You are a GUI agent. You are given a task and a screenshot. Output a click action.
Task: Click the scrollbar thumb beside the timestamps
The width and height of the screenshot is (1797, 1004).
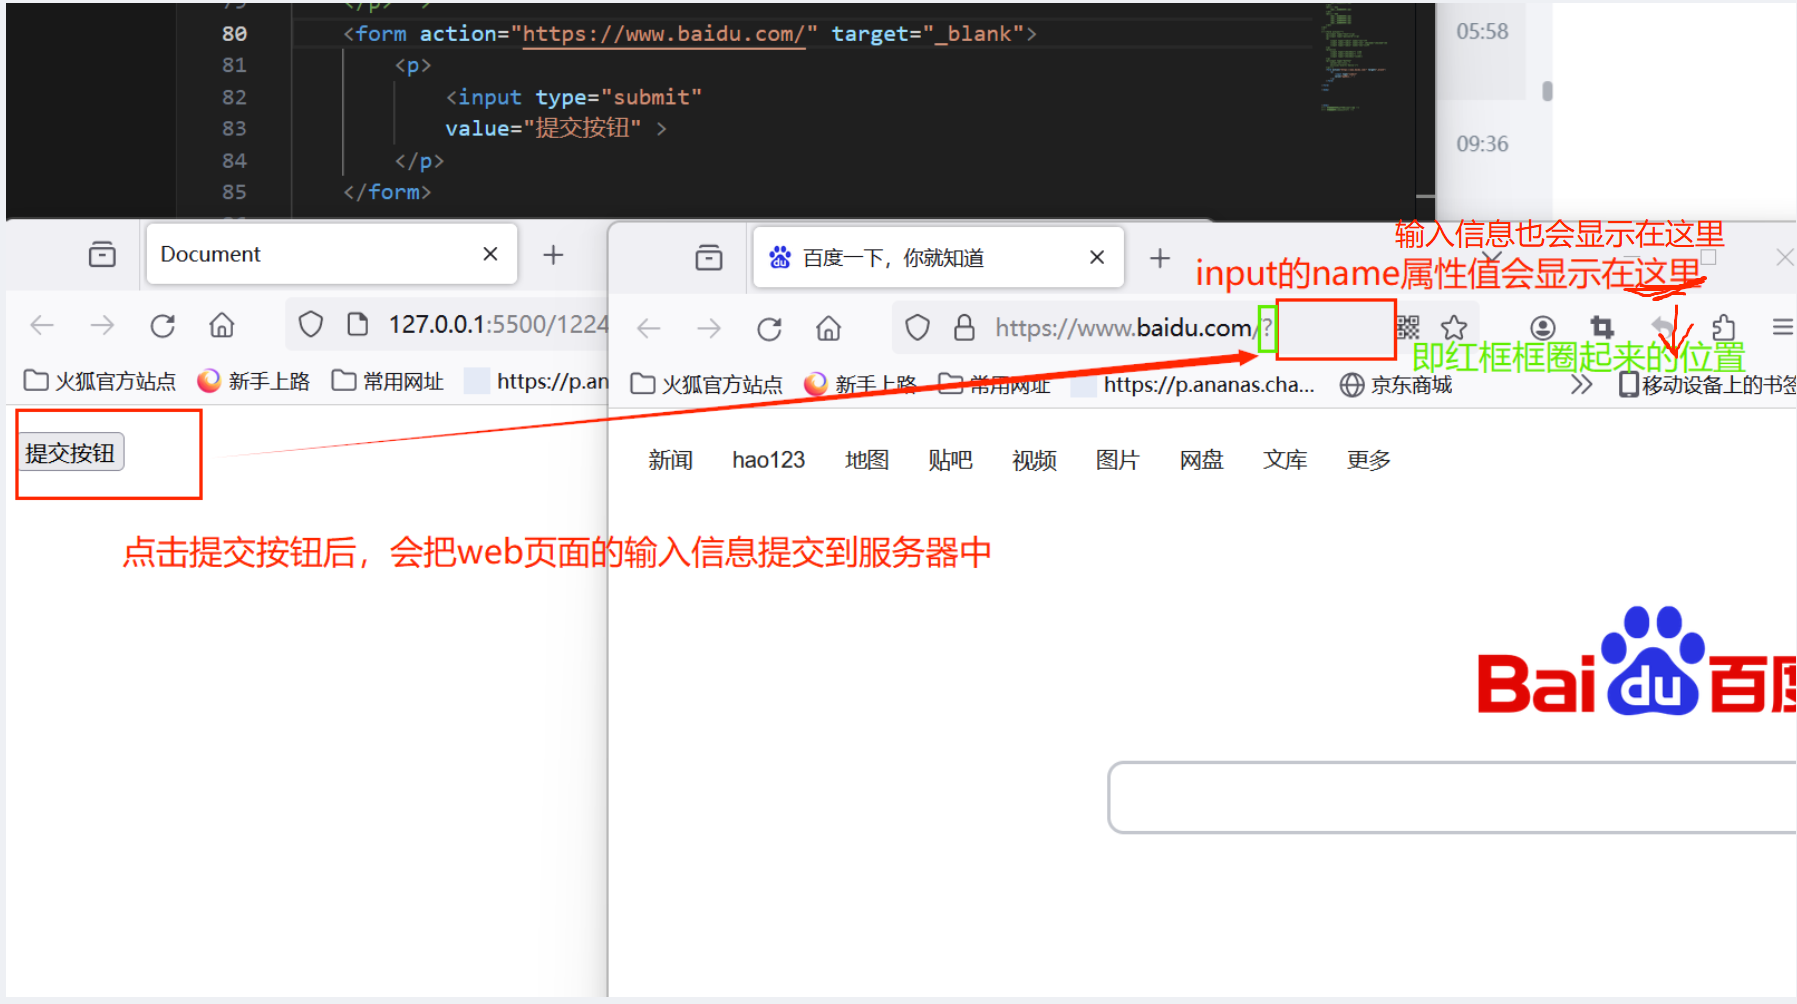tap(1547, 91)
